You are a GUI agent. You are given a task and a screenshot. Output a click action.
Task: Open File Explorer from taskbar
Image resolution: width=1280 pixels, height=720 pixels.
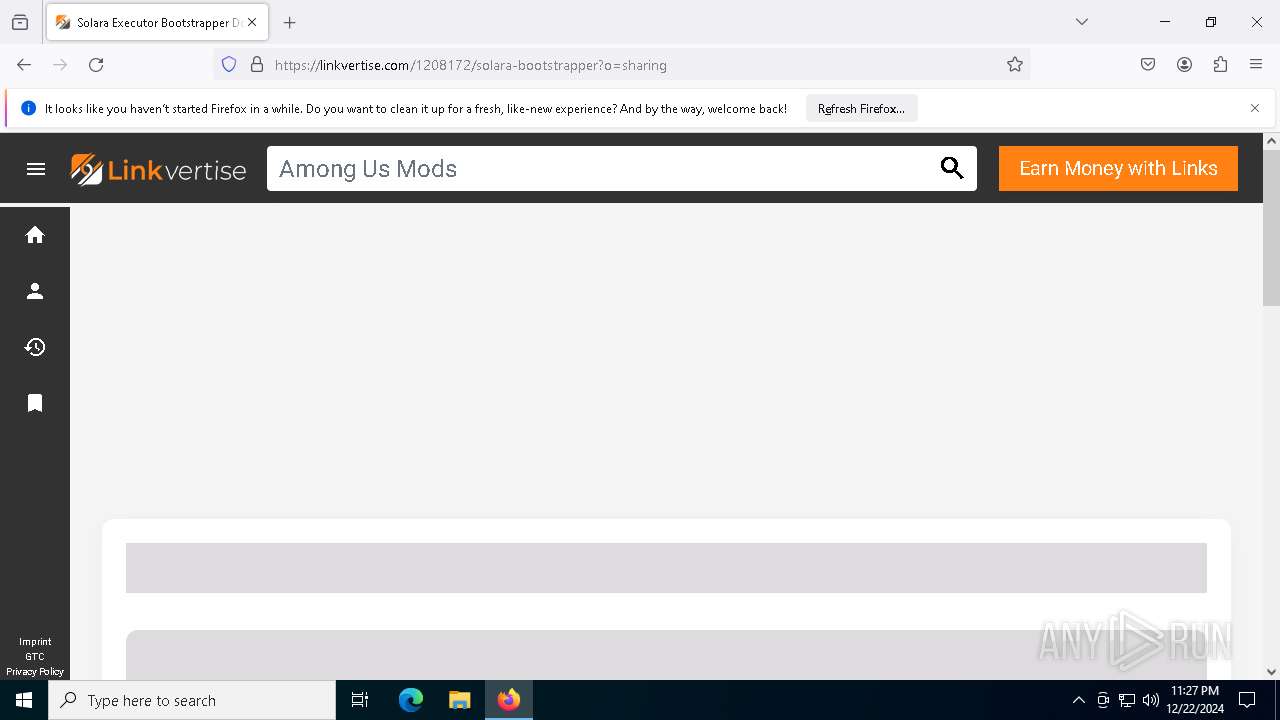click(459, 700)
